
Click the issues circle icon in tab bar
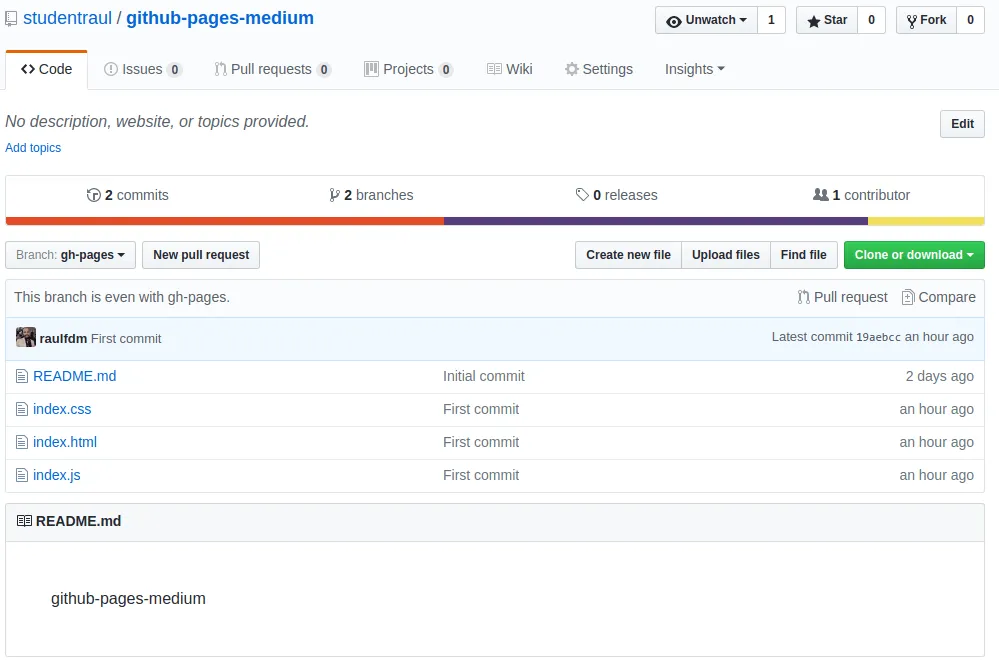(111, 69)
